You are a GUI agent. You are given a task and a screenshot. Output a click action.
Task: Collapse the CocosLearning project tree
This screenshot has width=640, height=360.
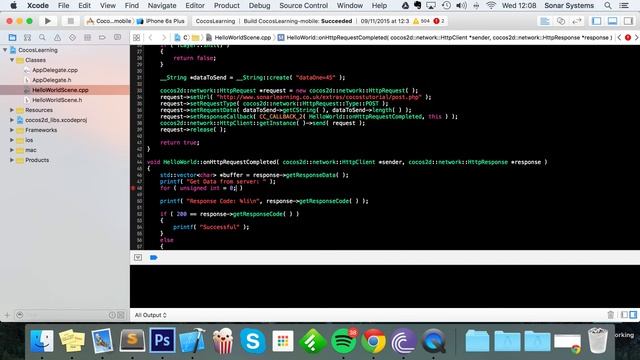coord(5,50)
